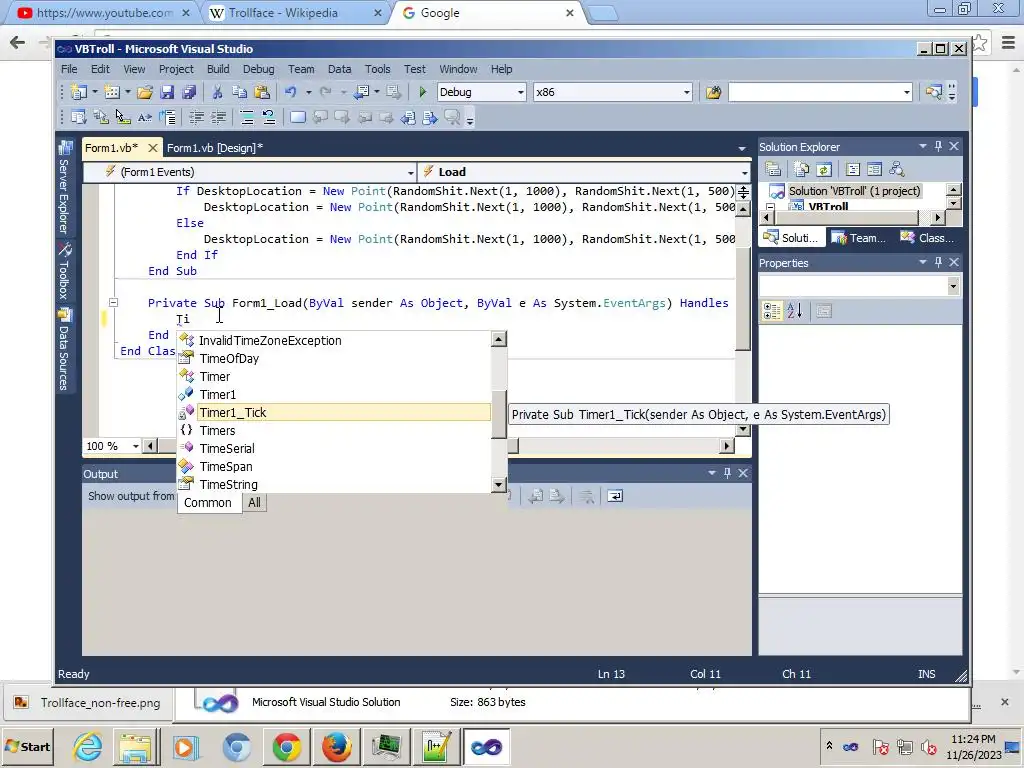The height and width of the screenshot is (768, 1024).
Task: Click Refresh icon in Solution Explorer
Action: point(824,169)
